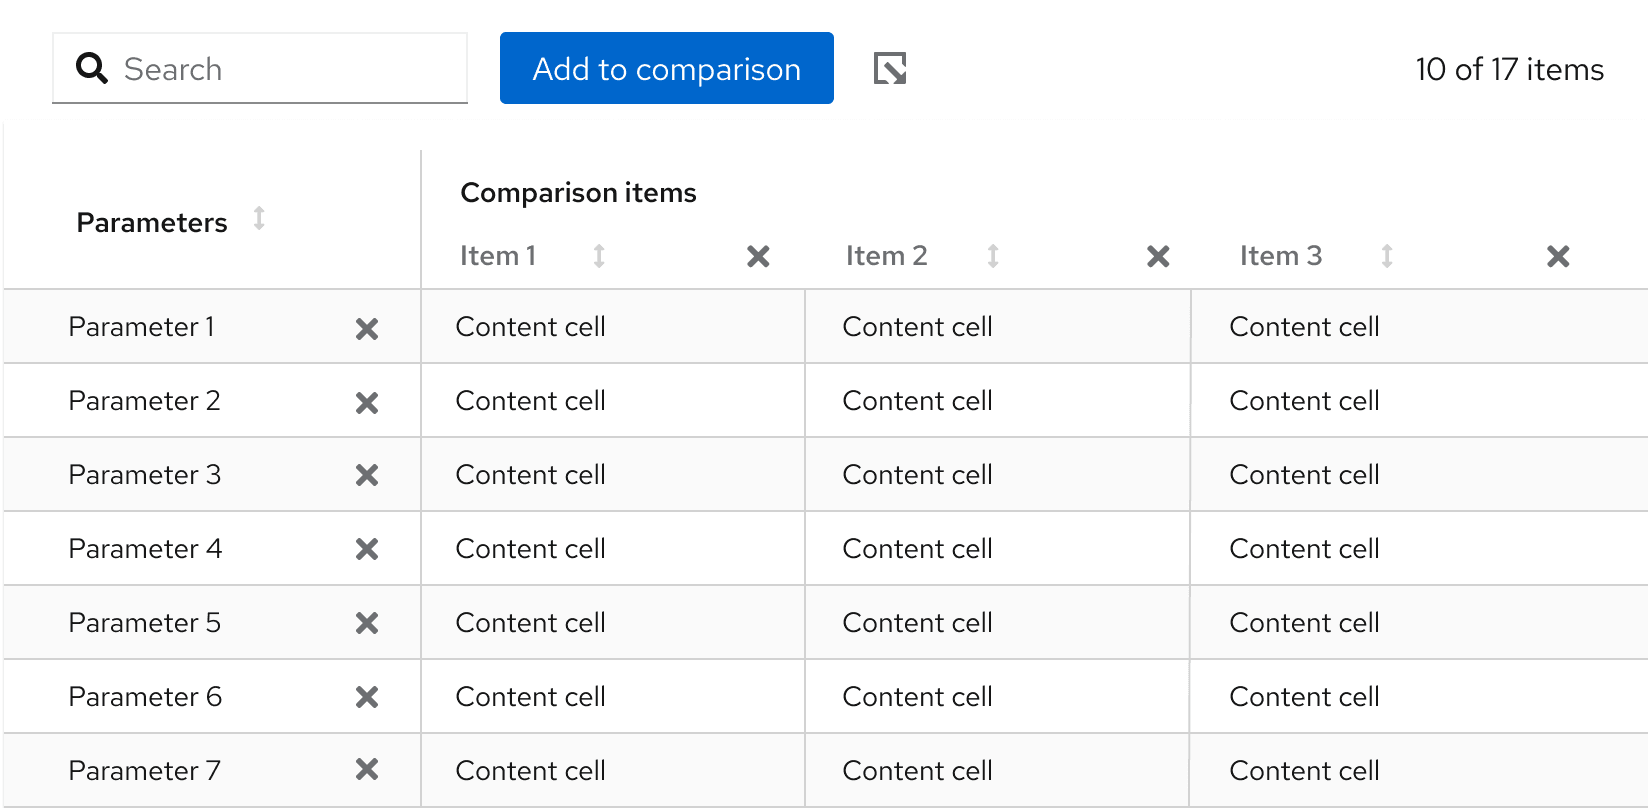Remove the Parameter 6 row
The image size is (1648, 808).
367,697
